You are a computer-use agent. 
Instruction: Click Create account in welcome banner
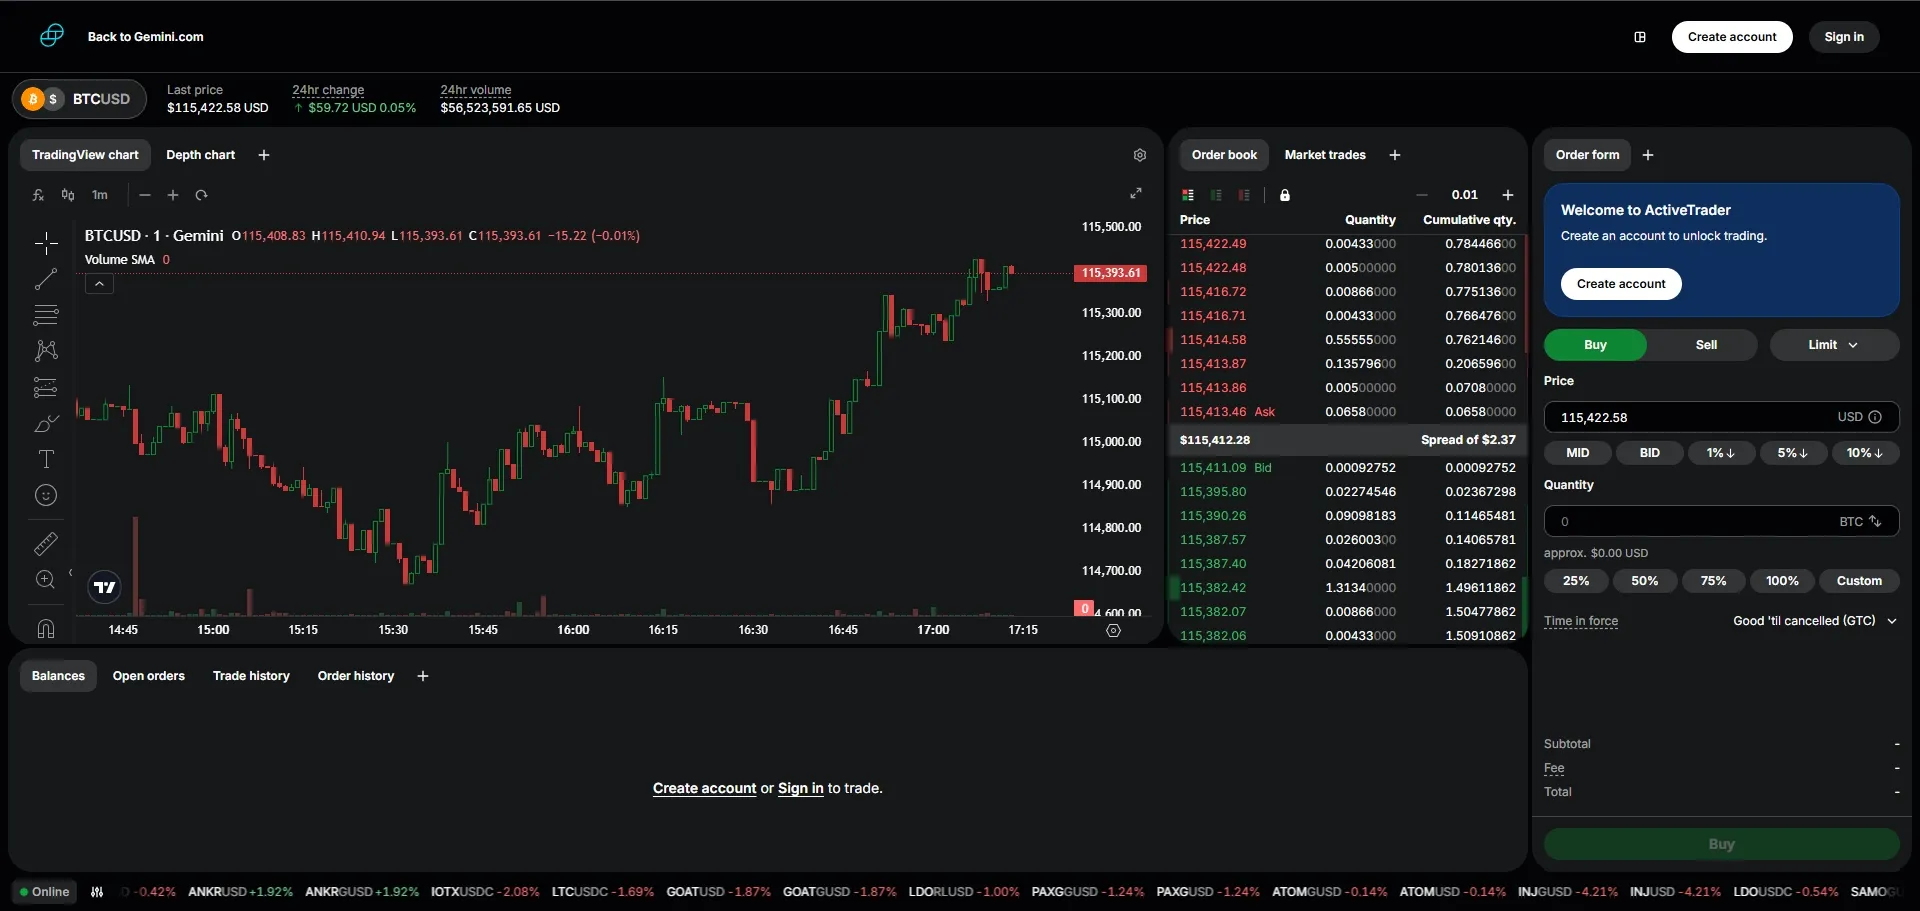coord(1621,284)
